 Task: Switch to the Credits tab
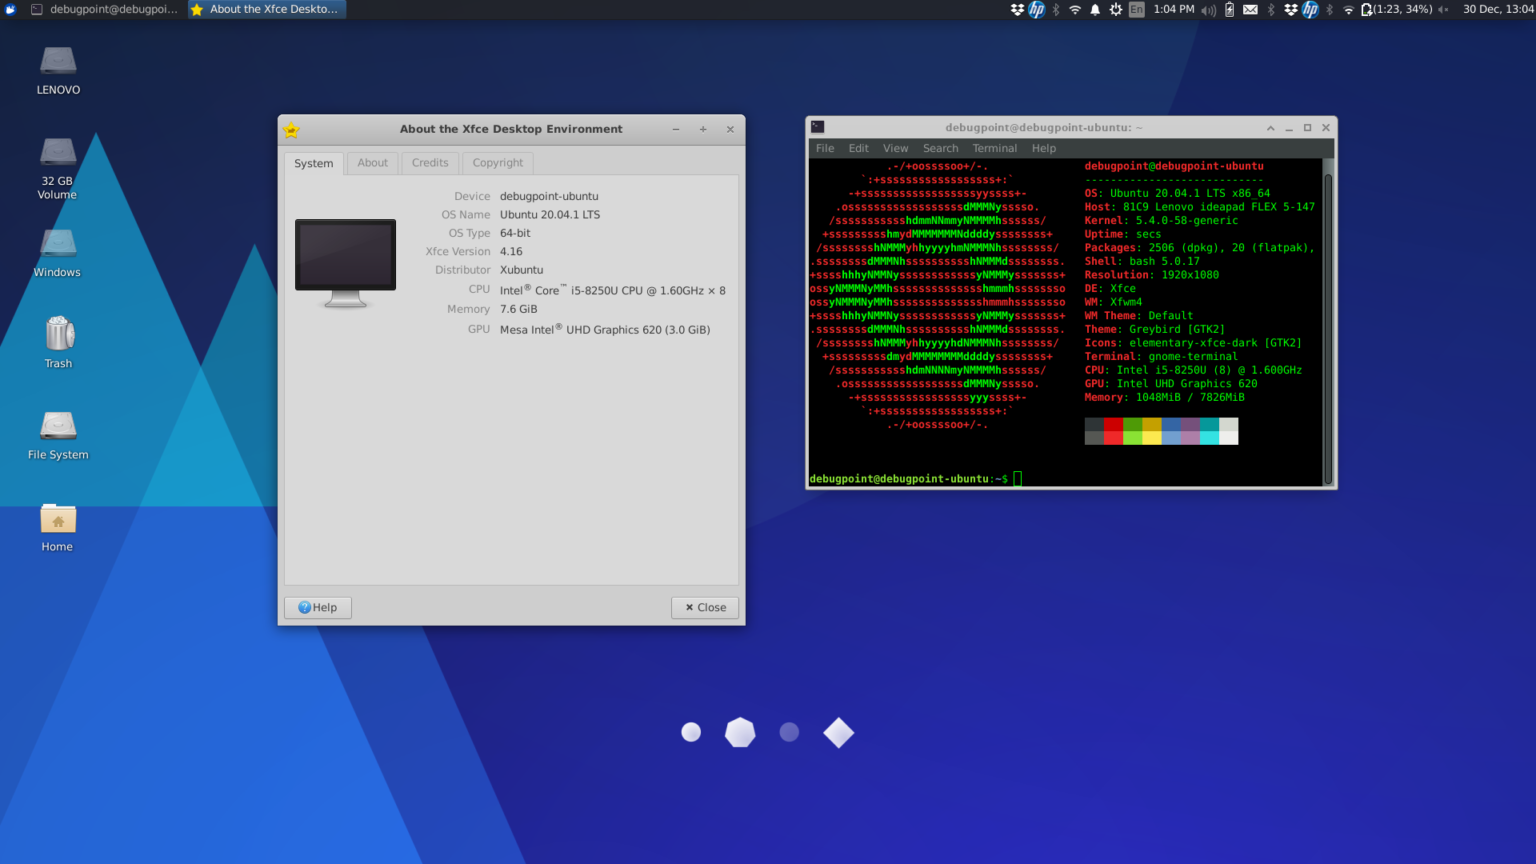(430, 162)
